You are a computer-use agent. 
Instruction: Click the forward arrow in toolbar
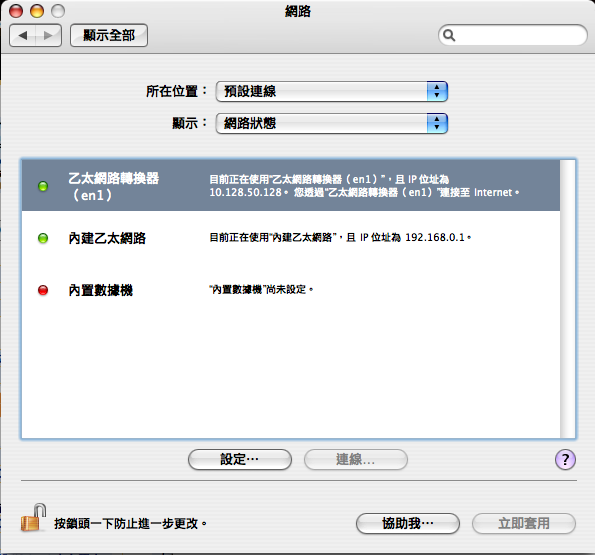pos(48,36)
